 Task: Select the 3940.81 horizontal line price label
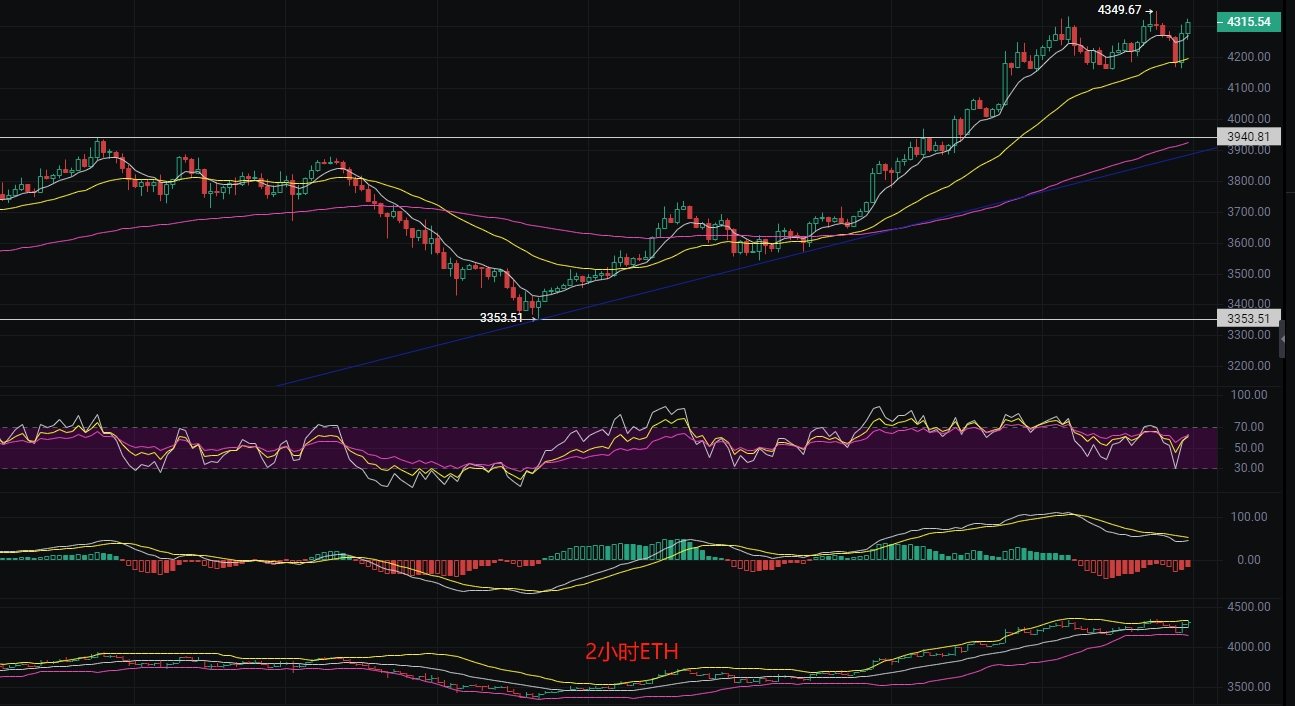(1247, 137)
